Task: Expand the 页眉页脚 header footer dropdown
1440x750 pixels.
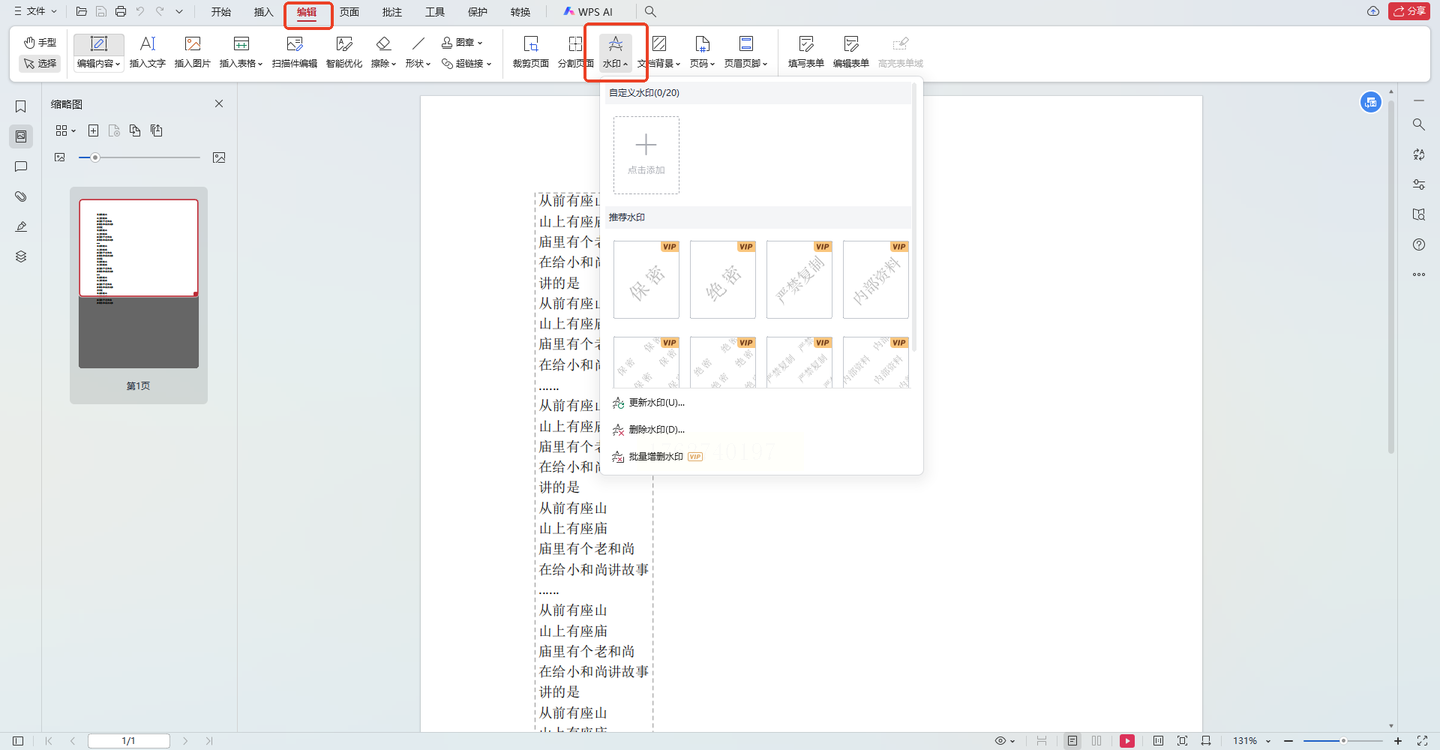Action: point(745,52)
